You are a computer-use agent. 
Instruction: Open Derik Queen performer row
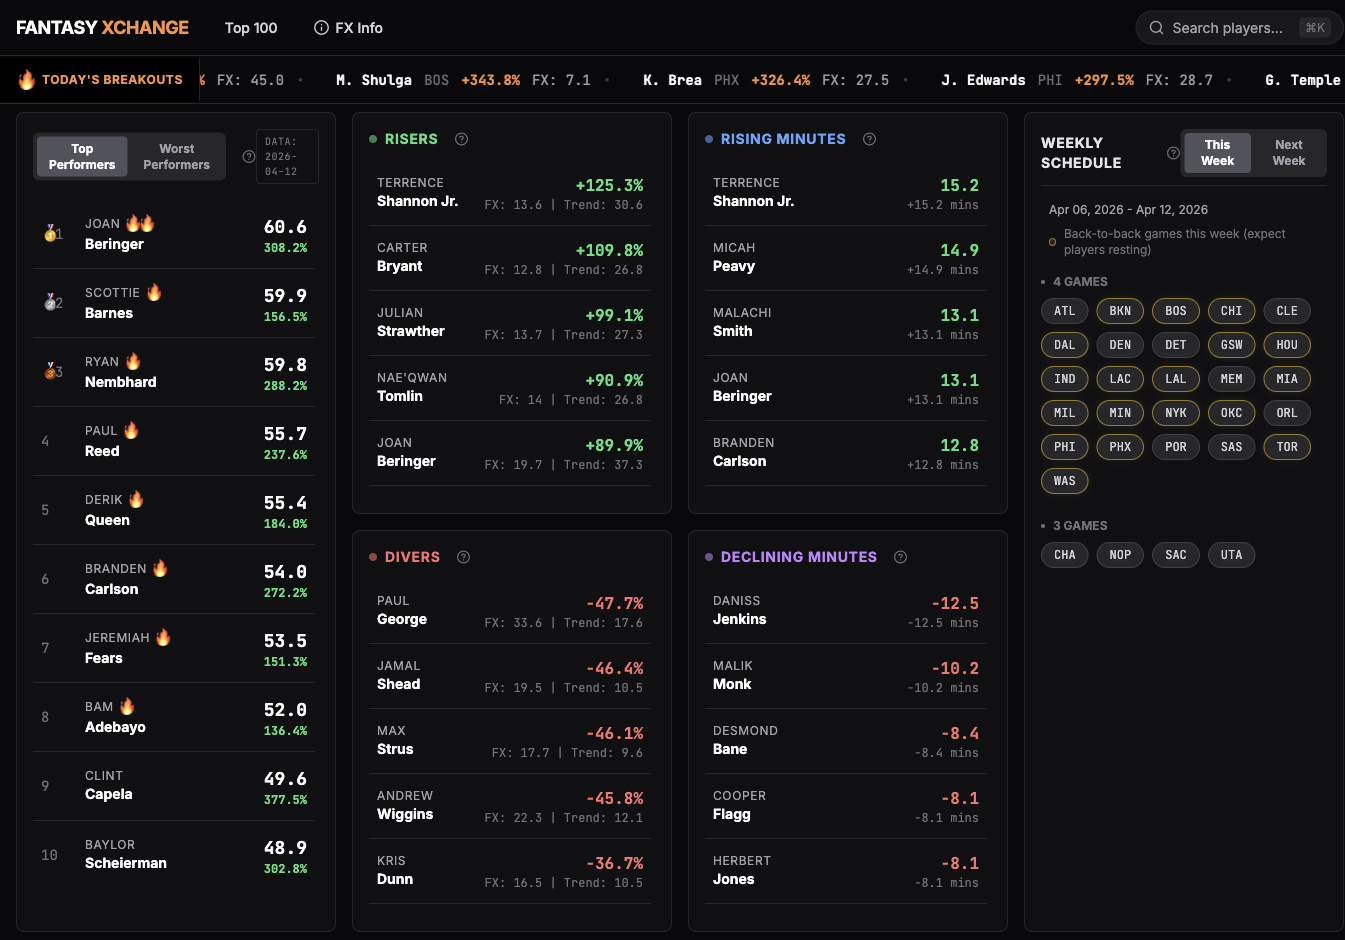174,510
